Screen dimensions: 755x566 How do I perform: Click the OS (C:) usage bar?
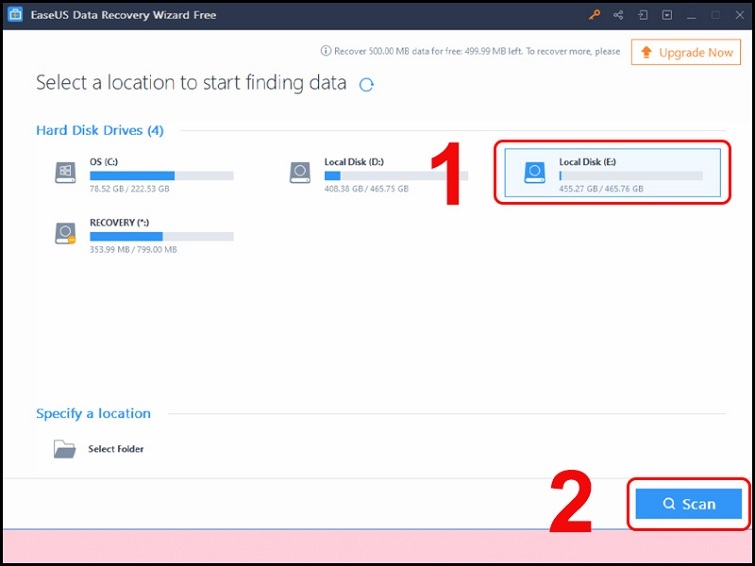coord(161,176)
